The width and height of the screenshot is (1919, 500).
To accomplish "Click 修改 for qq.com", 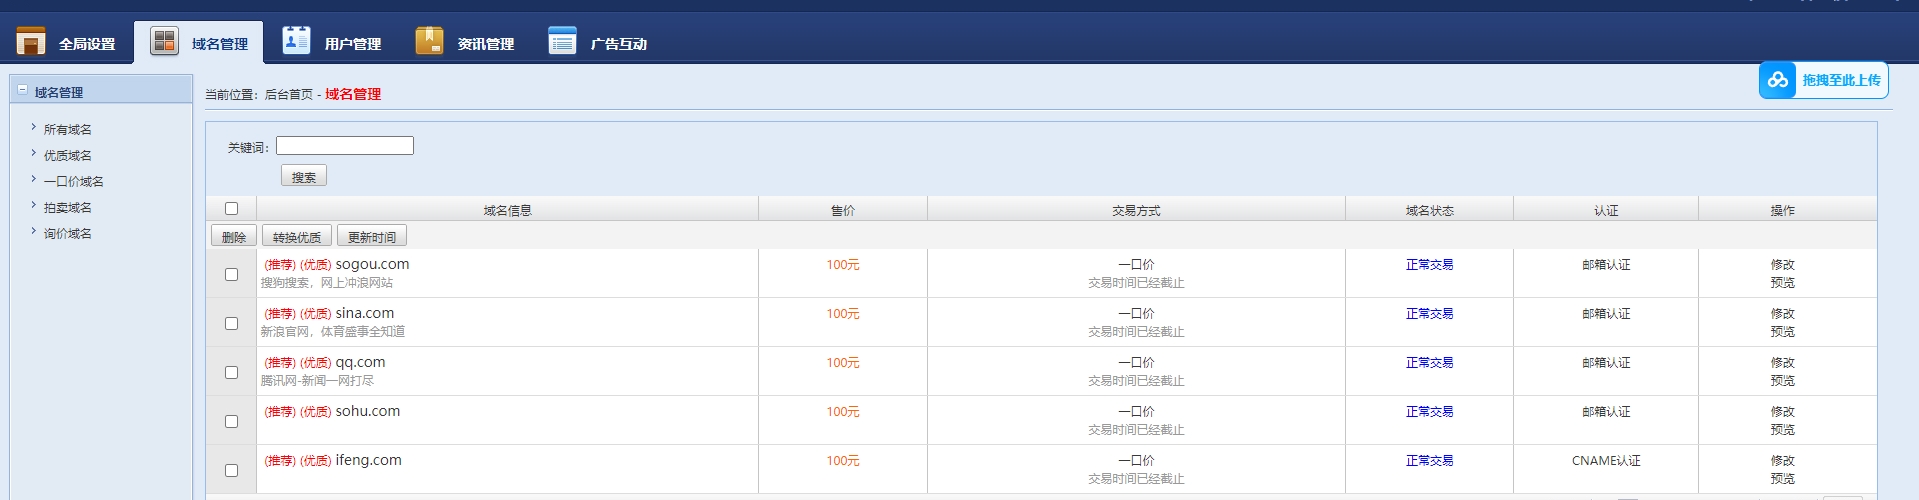I will pyautogui.click(x=1783, y=362).
